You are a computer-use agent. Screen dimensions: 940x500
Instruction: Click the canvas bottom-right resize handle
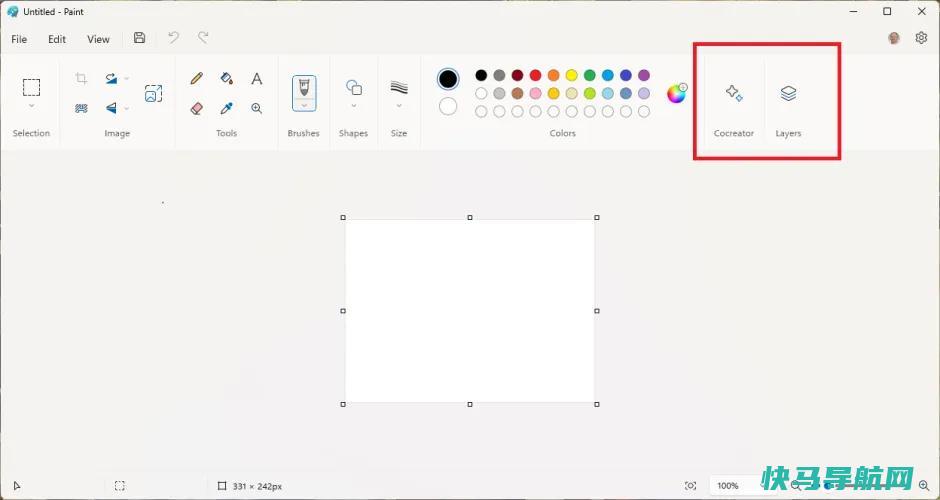(x=597, y=405)
